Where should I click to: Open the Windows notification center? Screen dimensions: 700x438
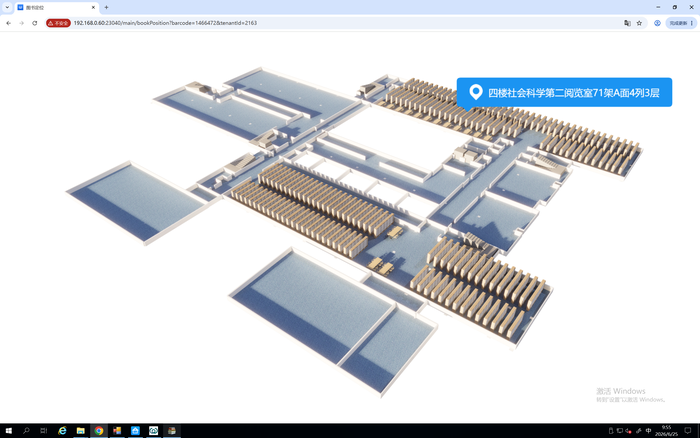[x=688, y=431]
